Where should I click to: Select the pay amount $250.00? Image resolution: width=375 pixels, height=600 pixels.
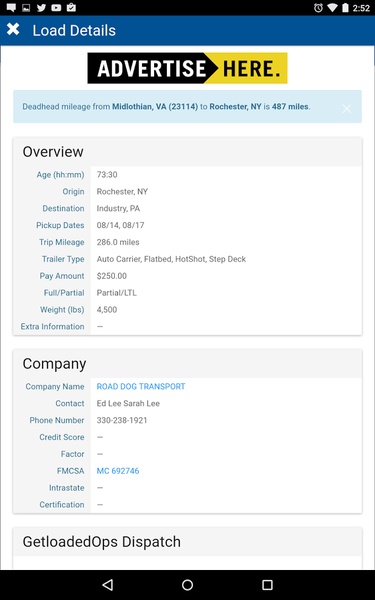tap(111, 276)
